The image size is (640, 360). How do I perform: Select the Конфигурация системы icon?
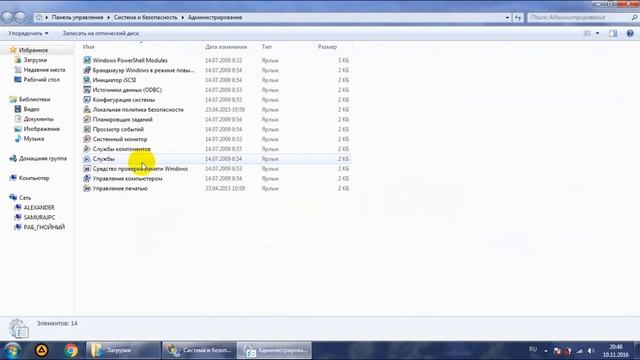click(x=87, y=99)
